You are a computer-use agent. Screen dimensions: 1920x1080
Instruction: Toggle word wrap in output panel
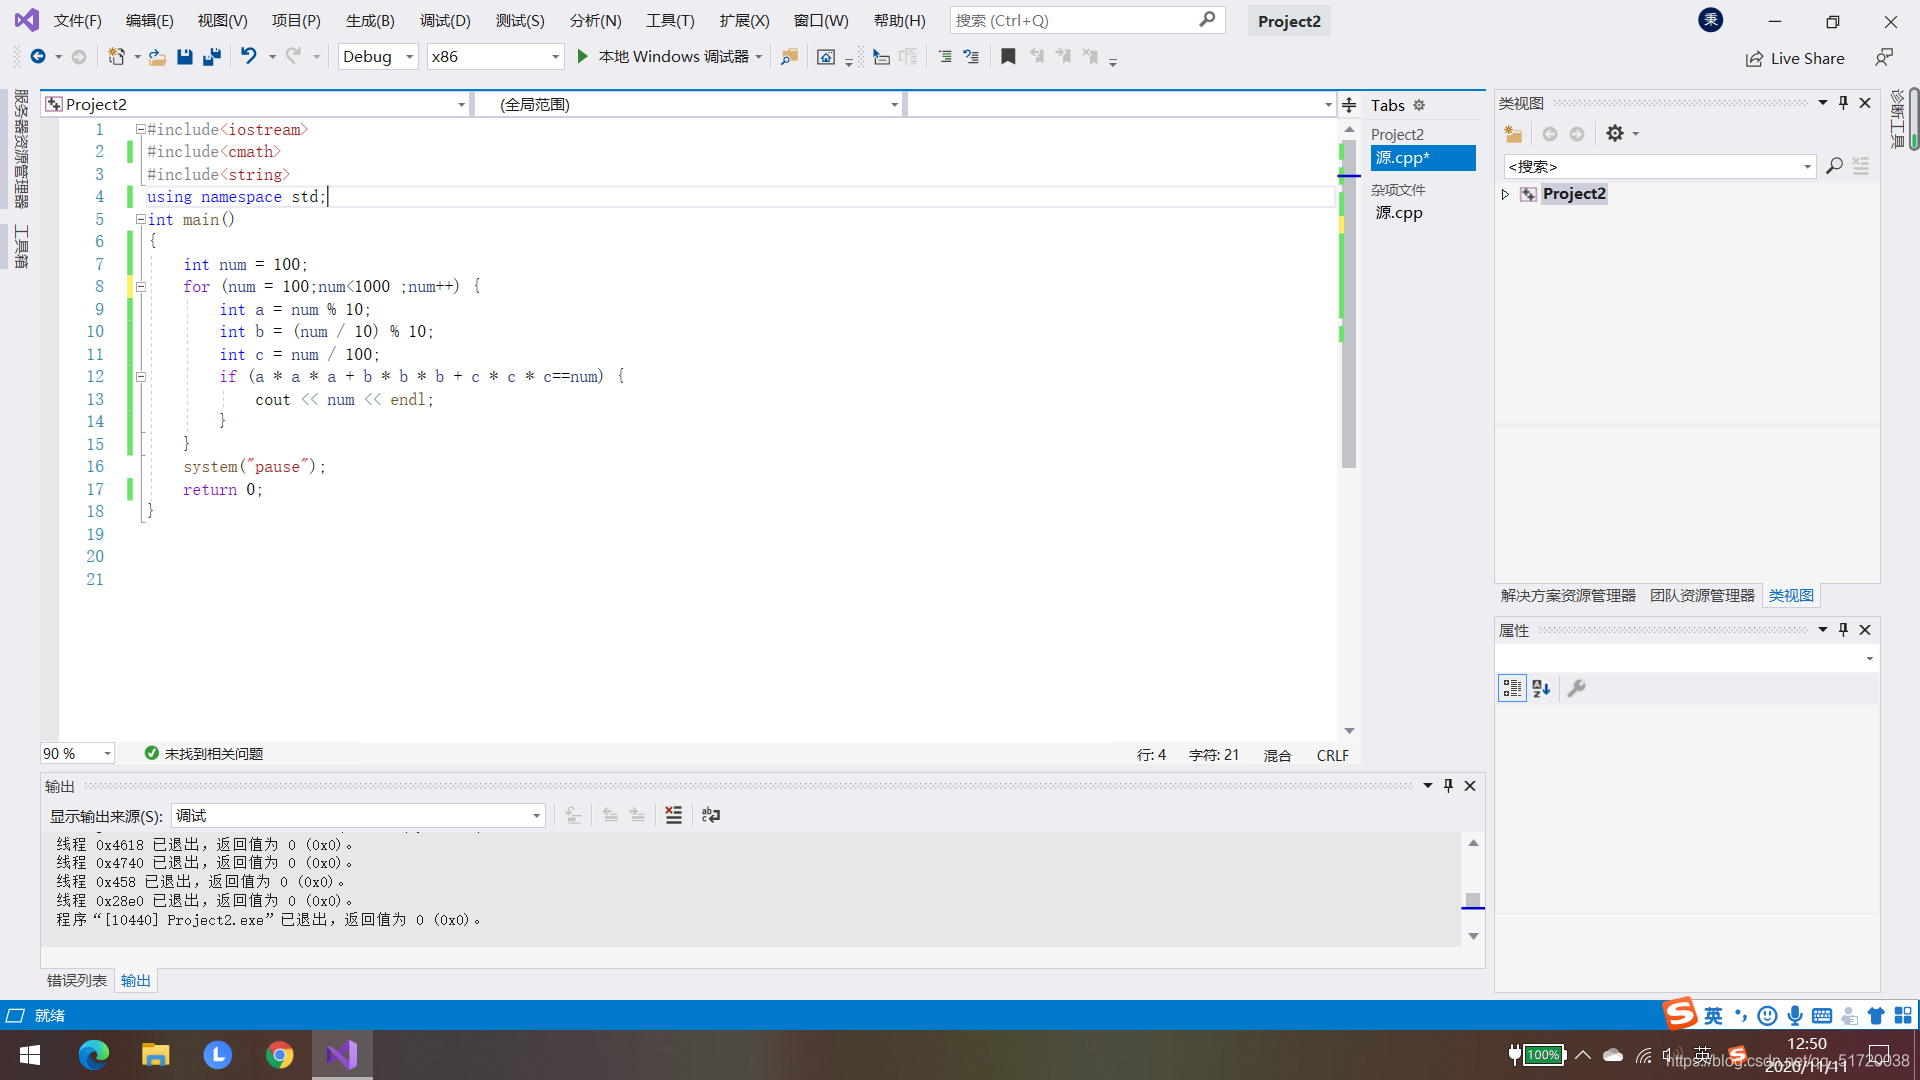(711, 815)
